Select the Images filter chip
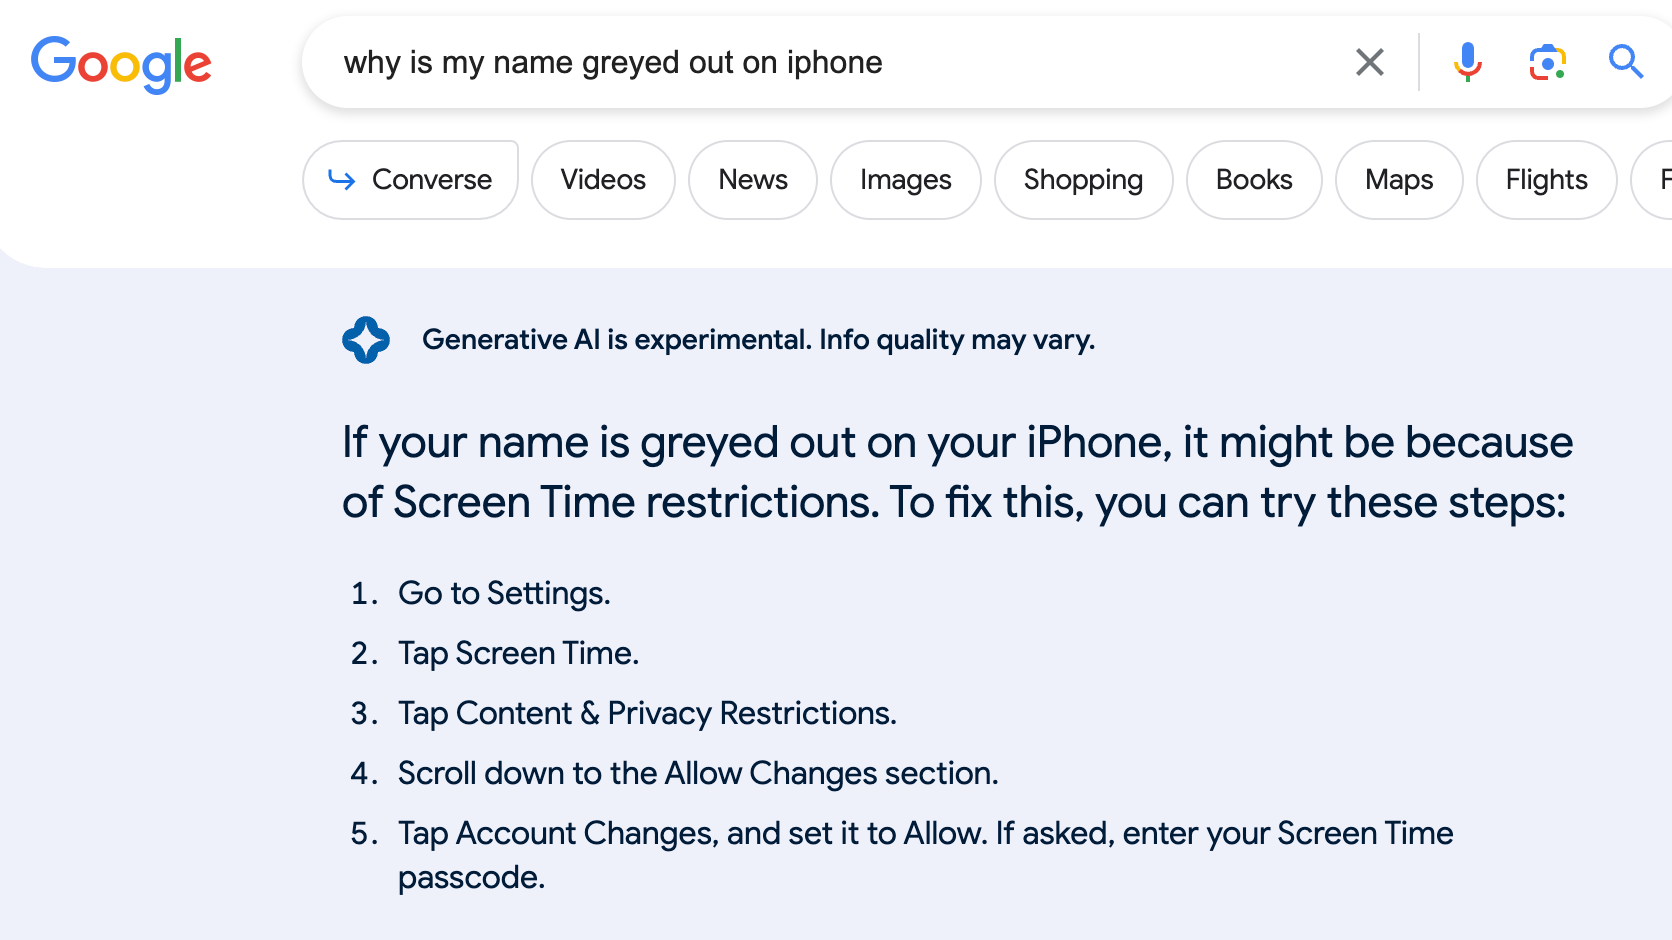 [906, 180]
